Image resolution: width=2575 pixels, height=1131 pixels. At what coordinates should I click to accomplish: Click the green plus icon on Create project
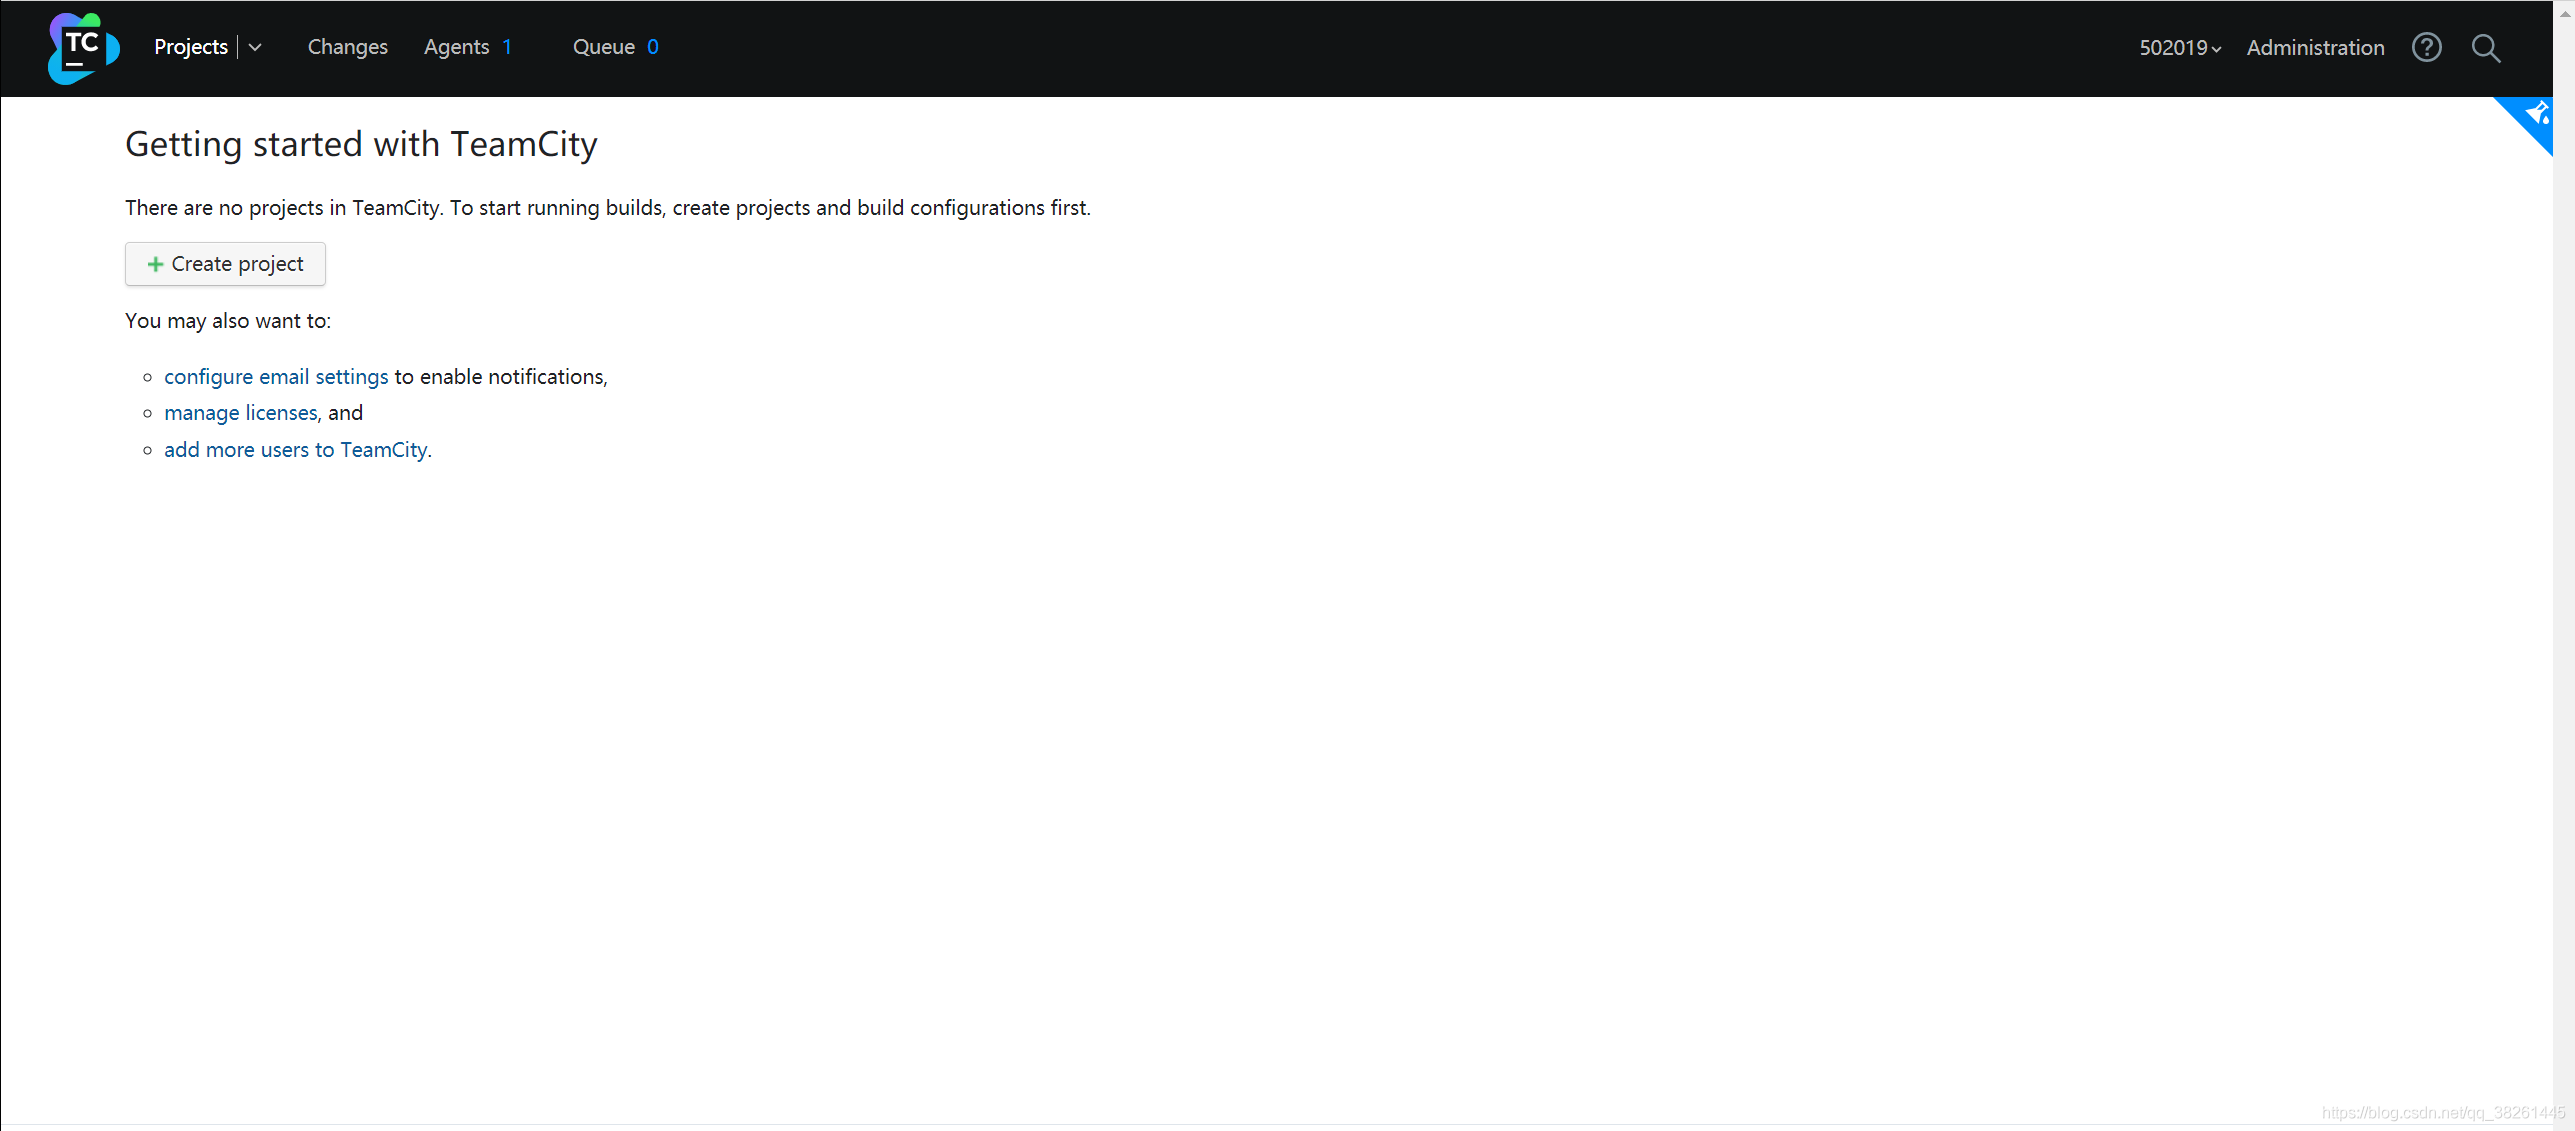(x=155, y=264)
